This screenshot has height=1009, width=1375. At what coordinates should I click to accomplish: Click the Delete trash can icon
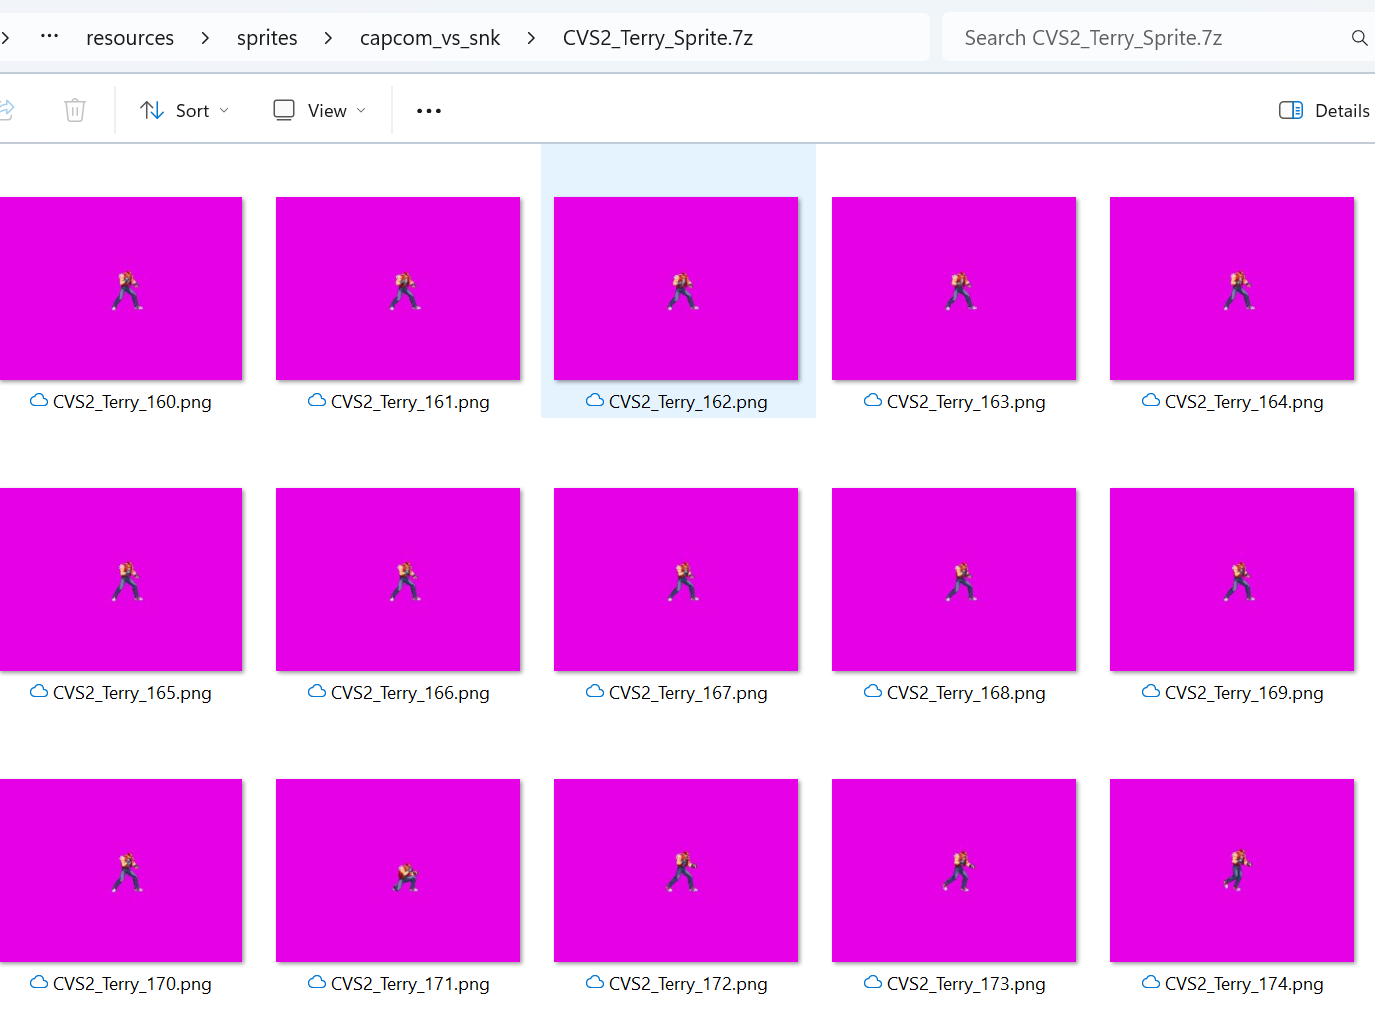(75, 110)
